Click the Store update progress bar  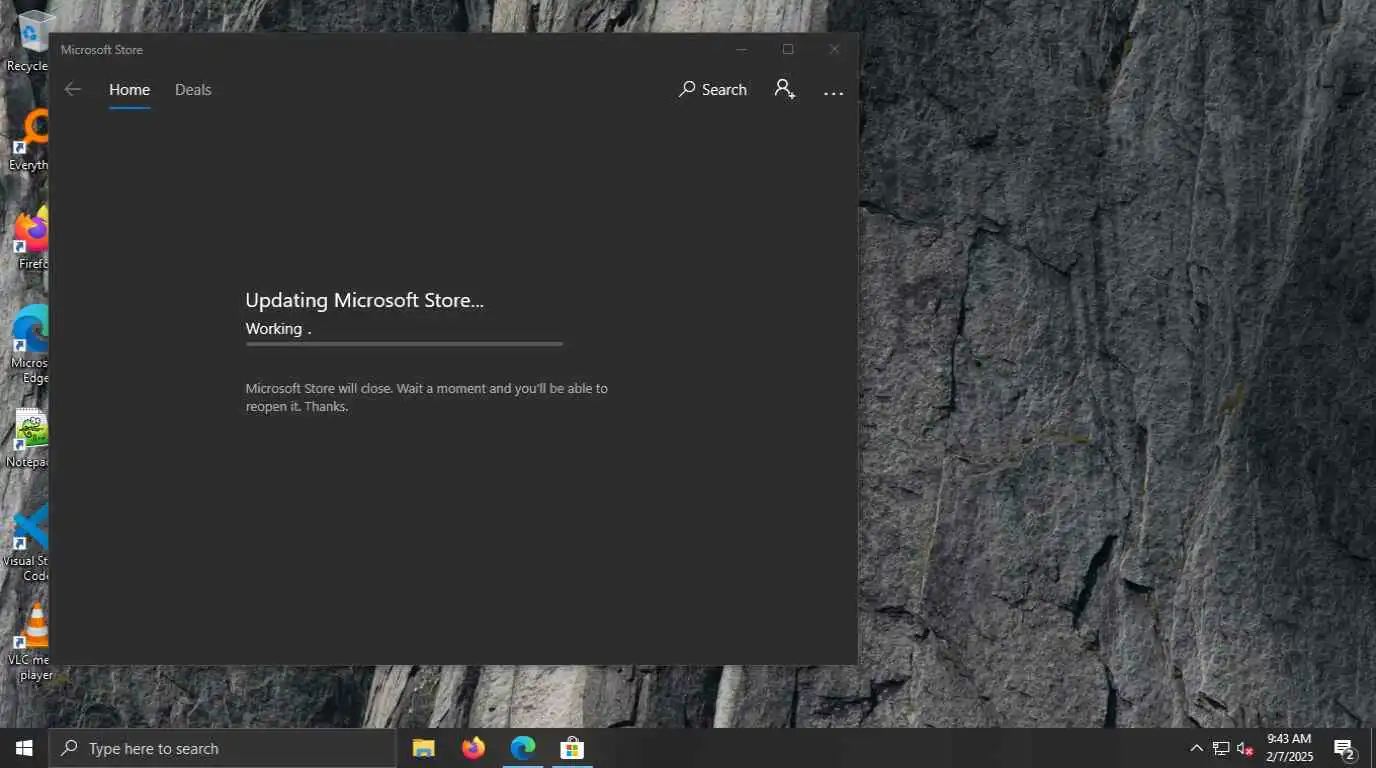tap(404, 344)
